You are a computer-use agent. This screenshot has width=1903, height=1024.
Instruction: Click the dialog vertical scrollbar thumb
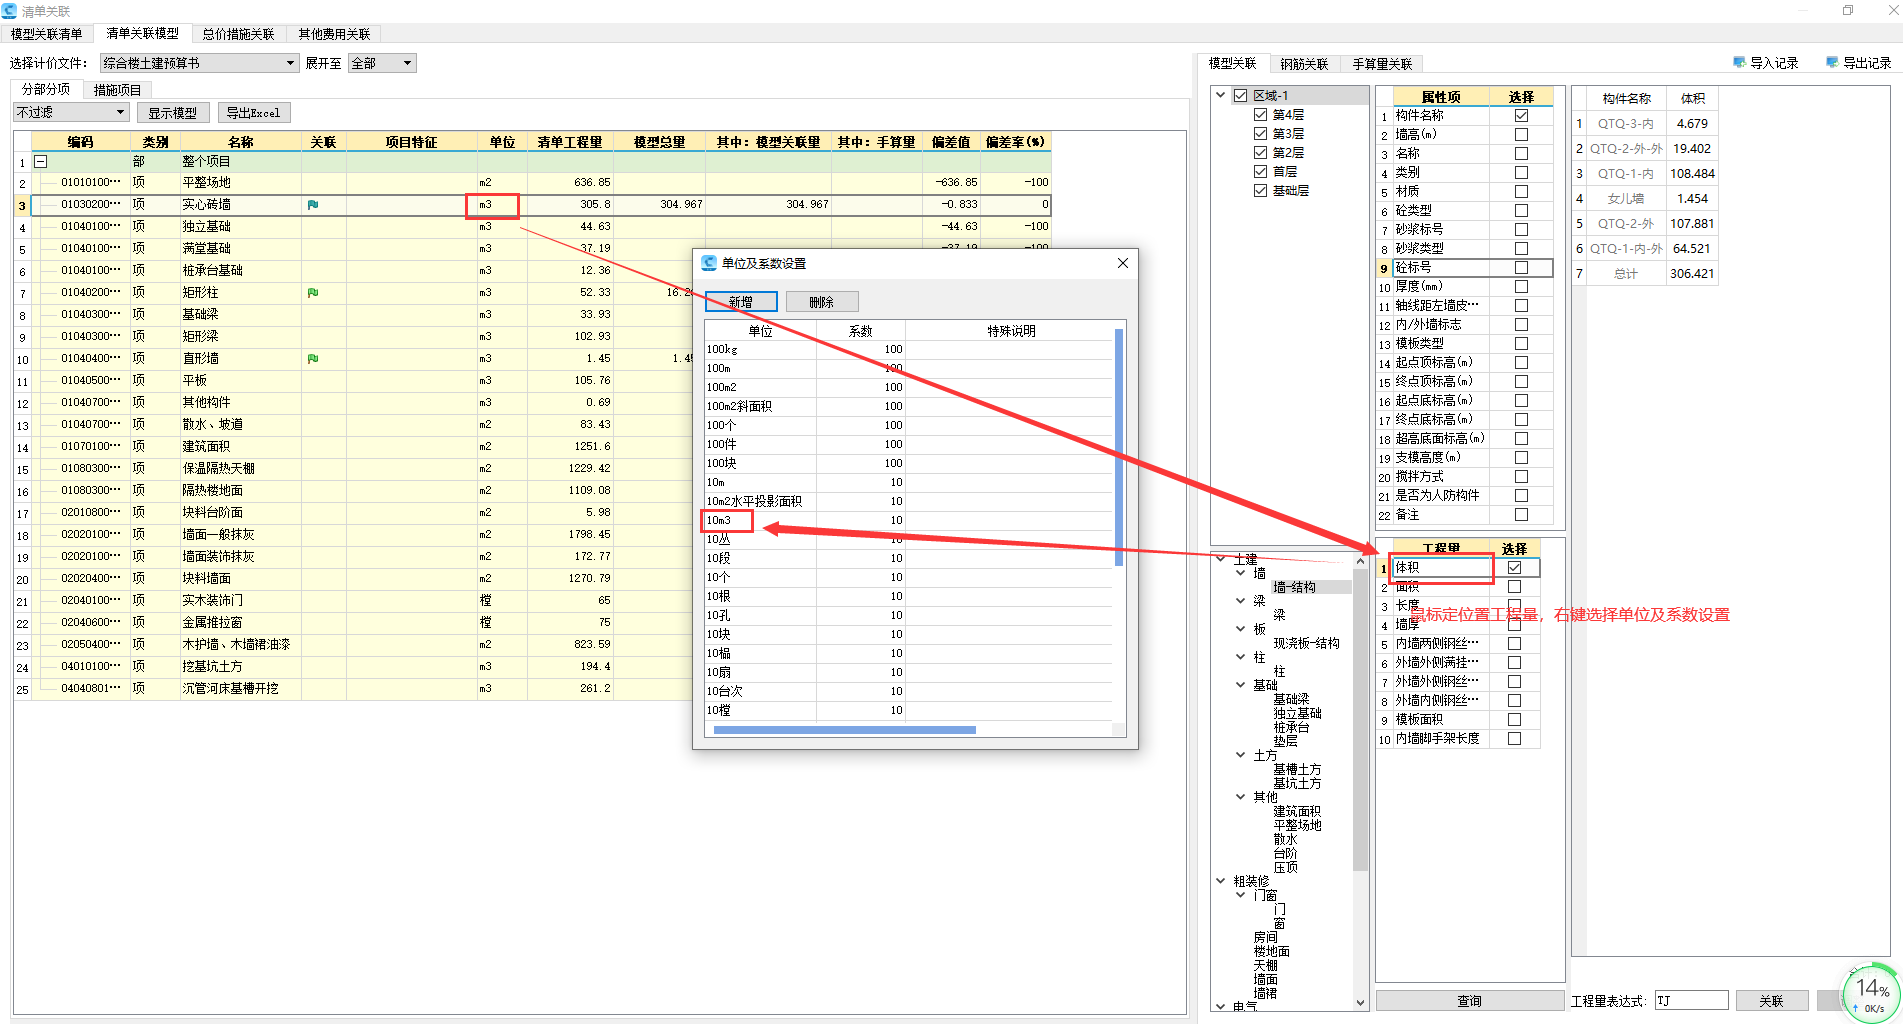(x=1119, y=447)
